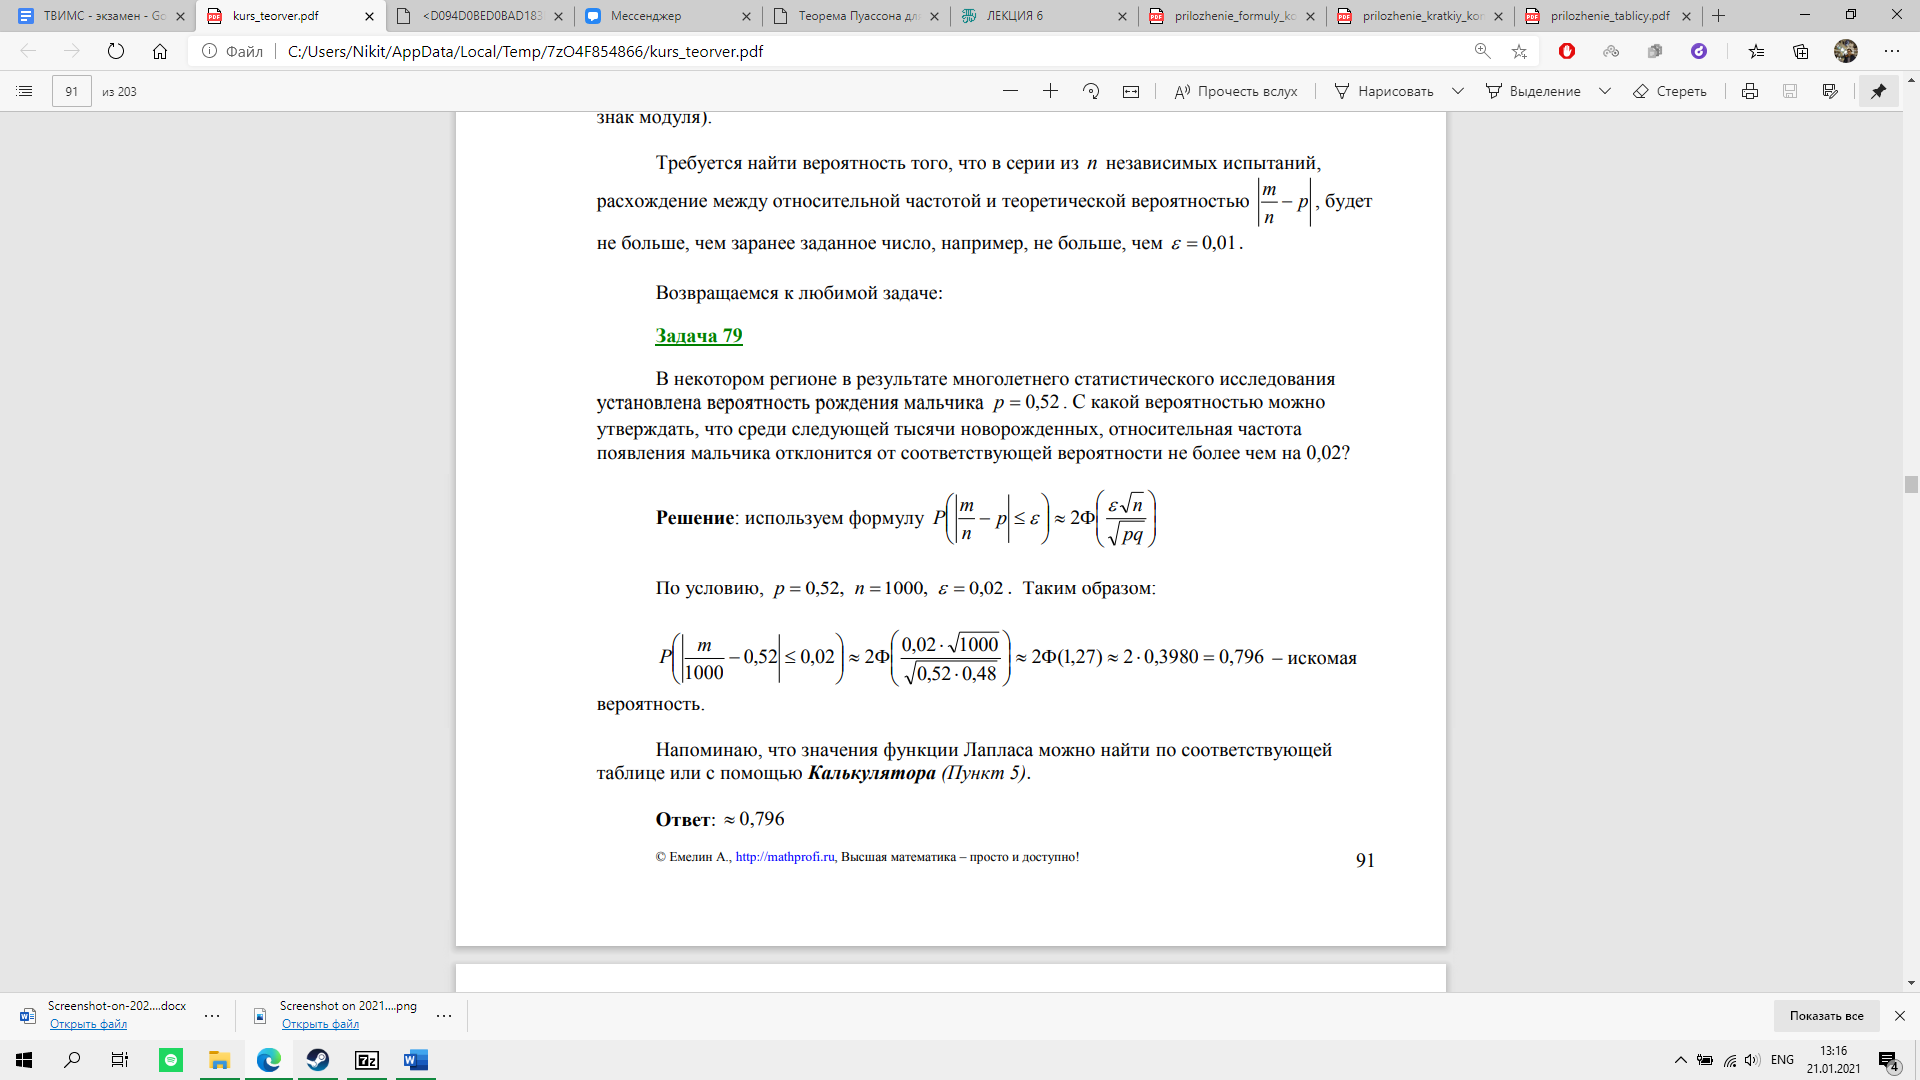Activate the Нарисовать drawing tool

click(x=1384, y=91)
